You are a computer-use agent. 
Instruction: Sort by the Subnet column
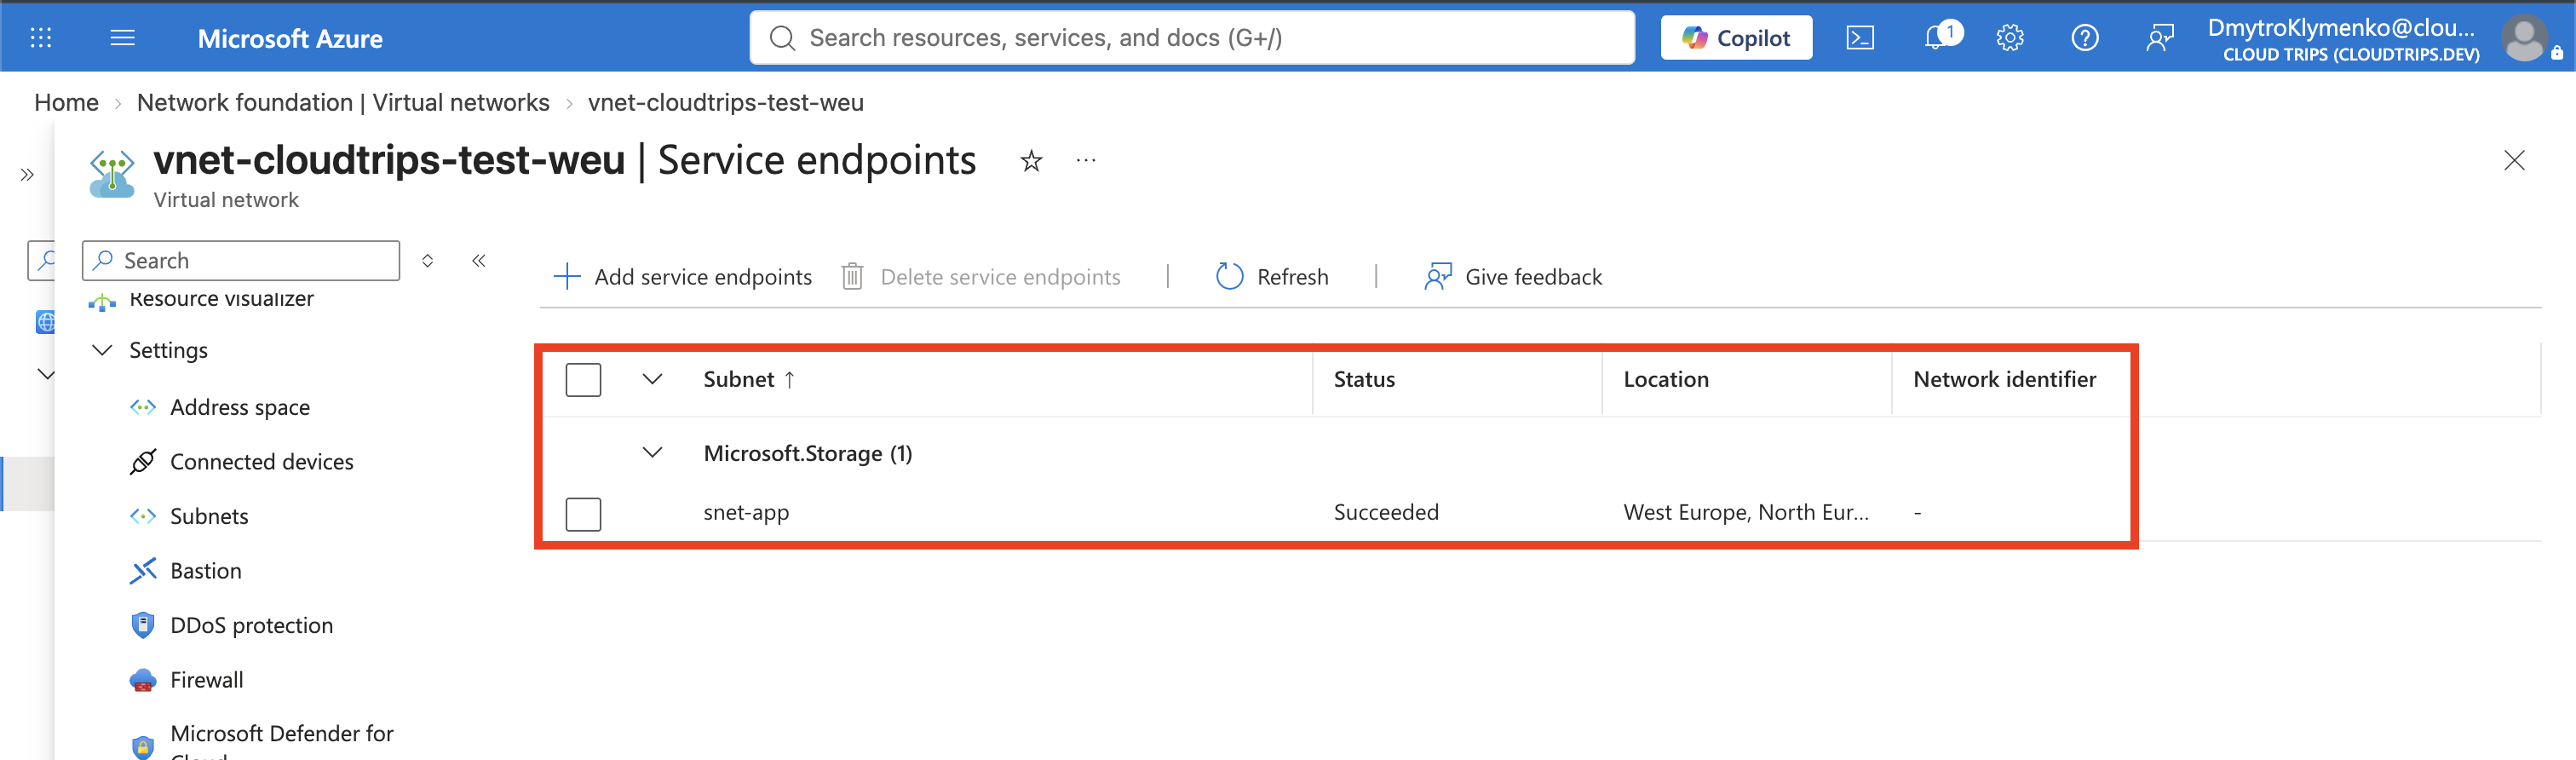tap(749, 379)
